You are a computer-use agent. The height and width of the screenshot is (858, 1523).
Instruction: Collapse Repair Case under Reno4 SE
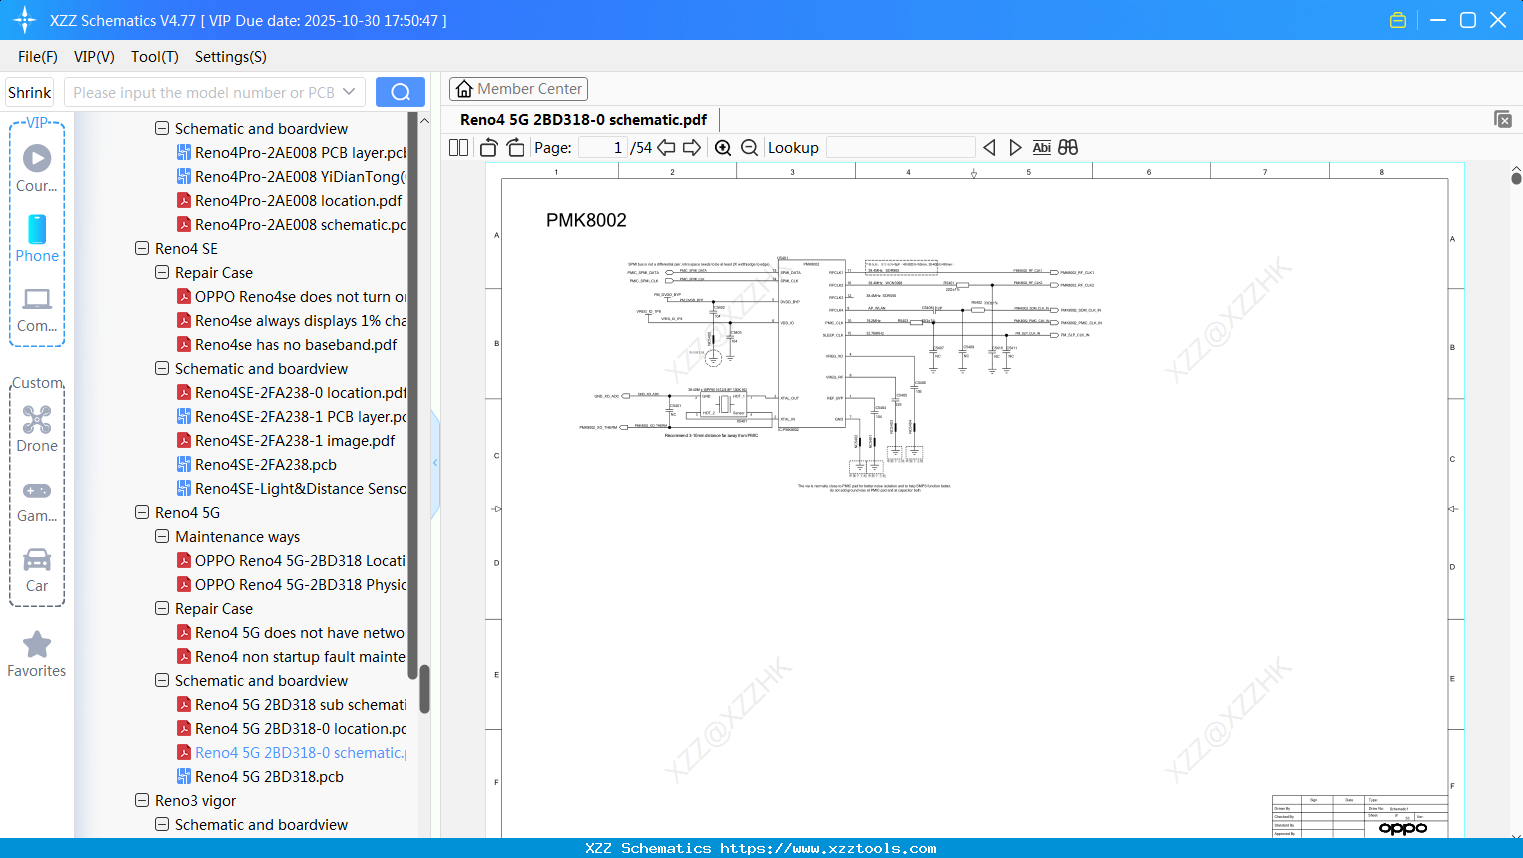click(x=162, y=272)
